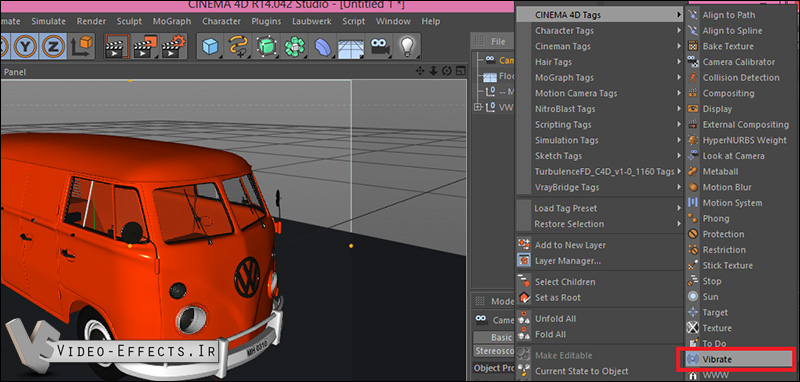Expand the NitroBlast Tags submenu
The height and width of the screenshot is (382, 800).
600,109
